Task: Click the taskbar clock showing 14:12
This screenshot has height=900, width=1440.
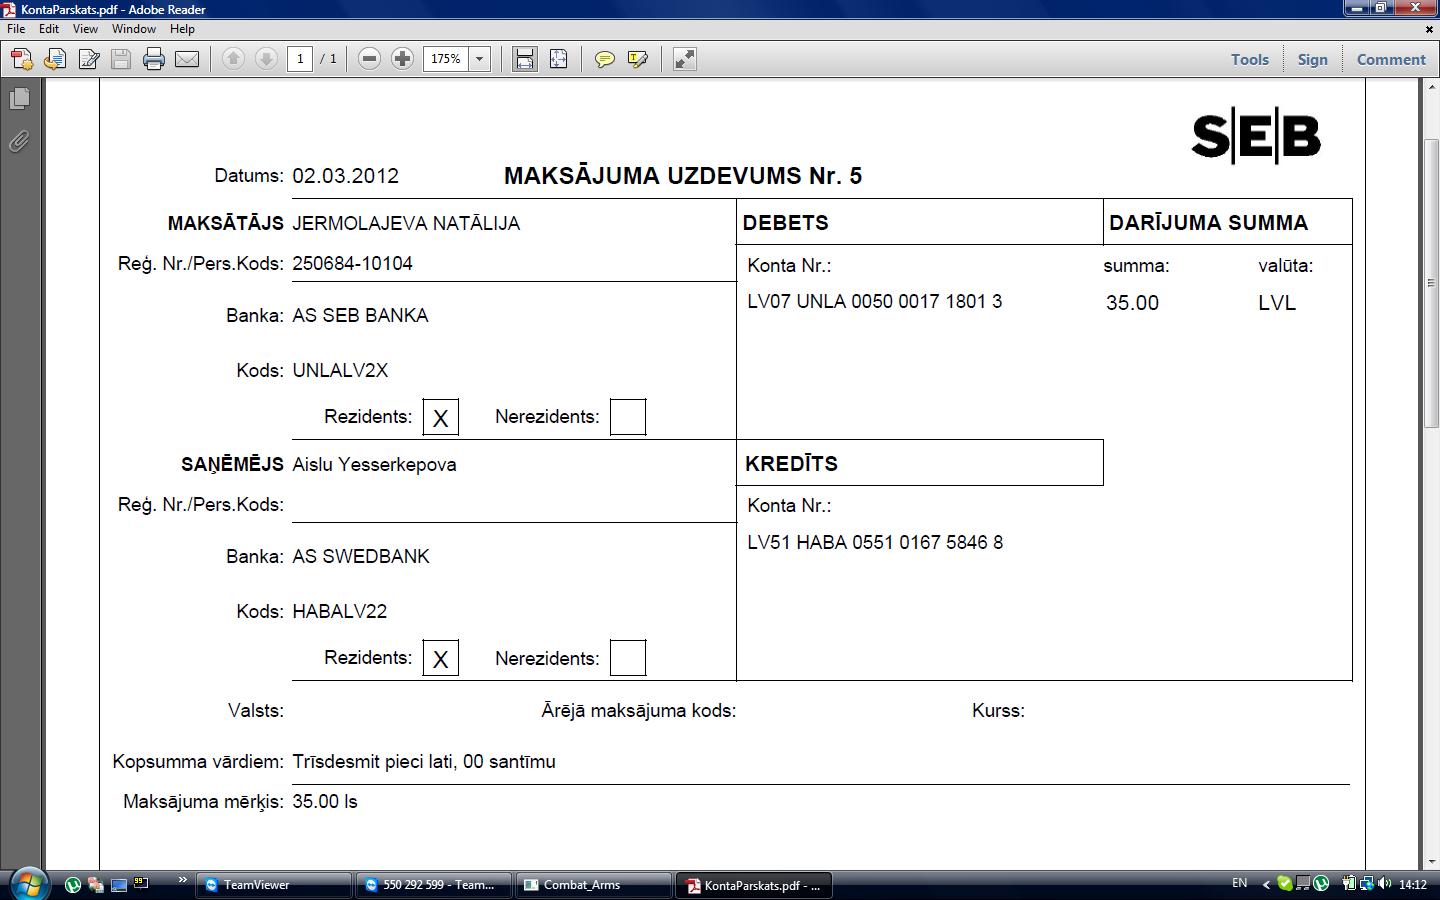Action: (x=1413, y=884)
